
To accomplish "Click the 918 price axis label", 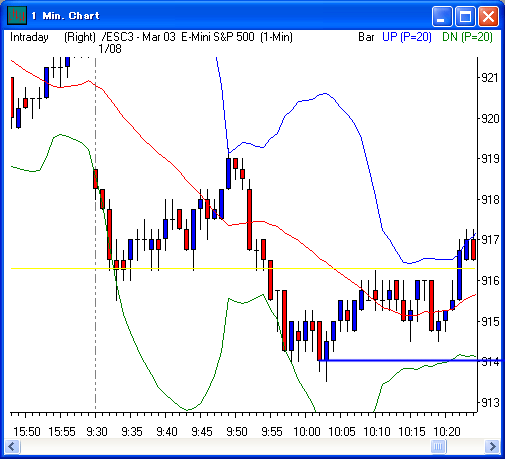I will pos(489,200).
